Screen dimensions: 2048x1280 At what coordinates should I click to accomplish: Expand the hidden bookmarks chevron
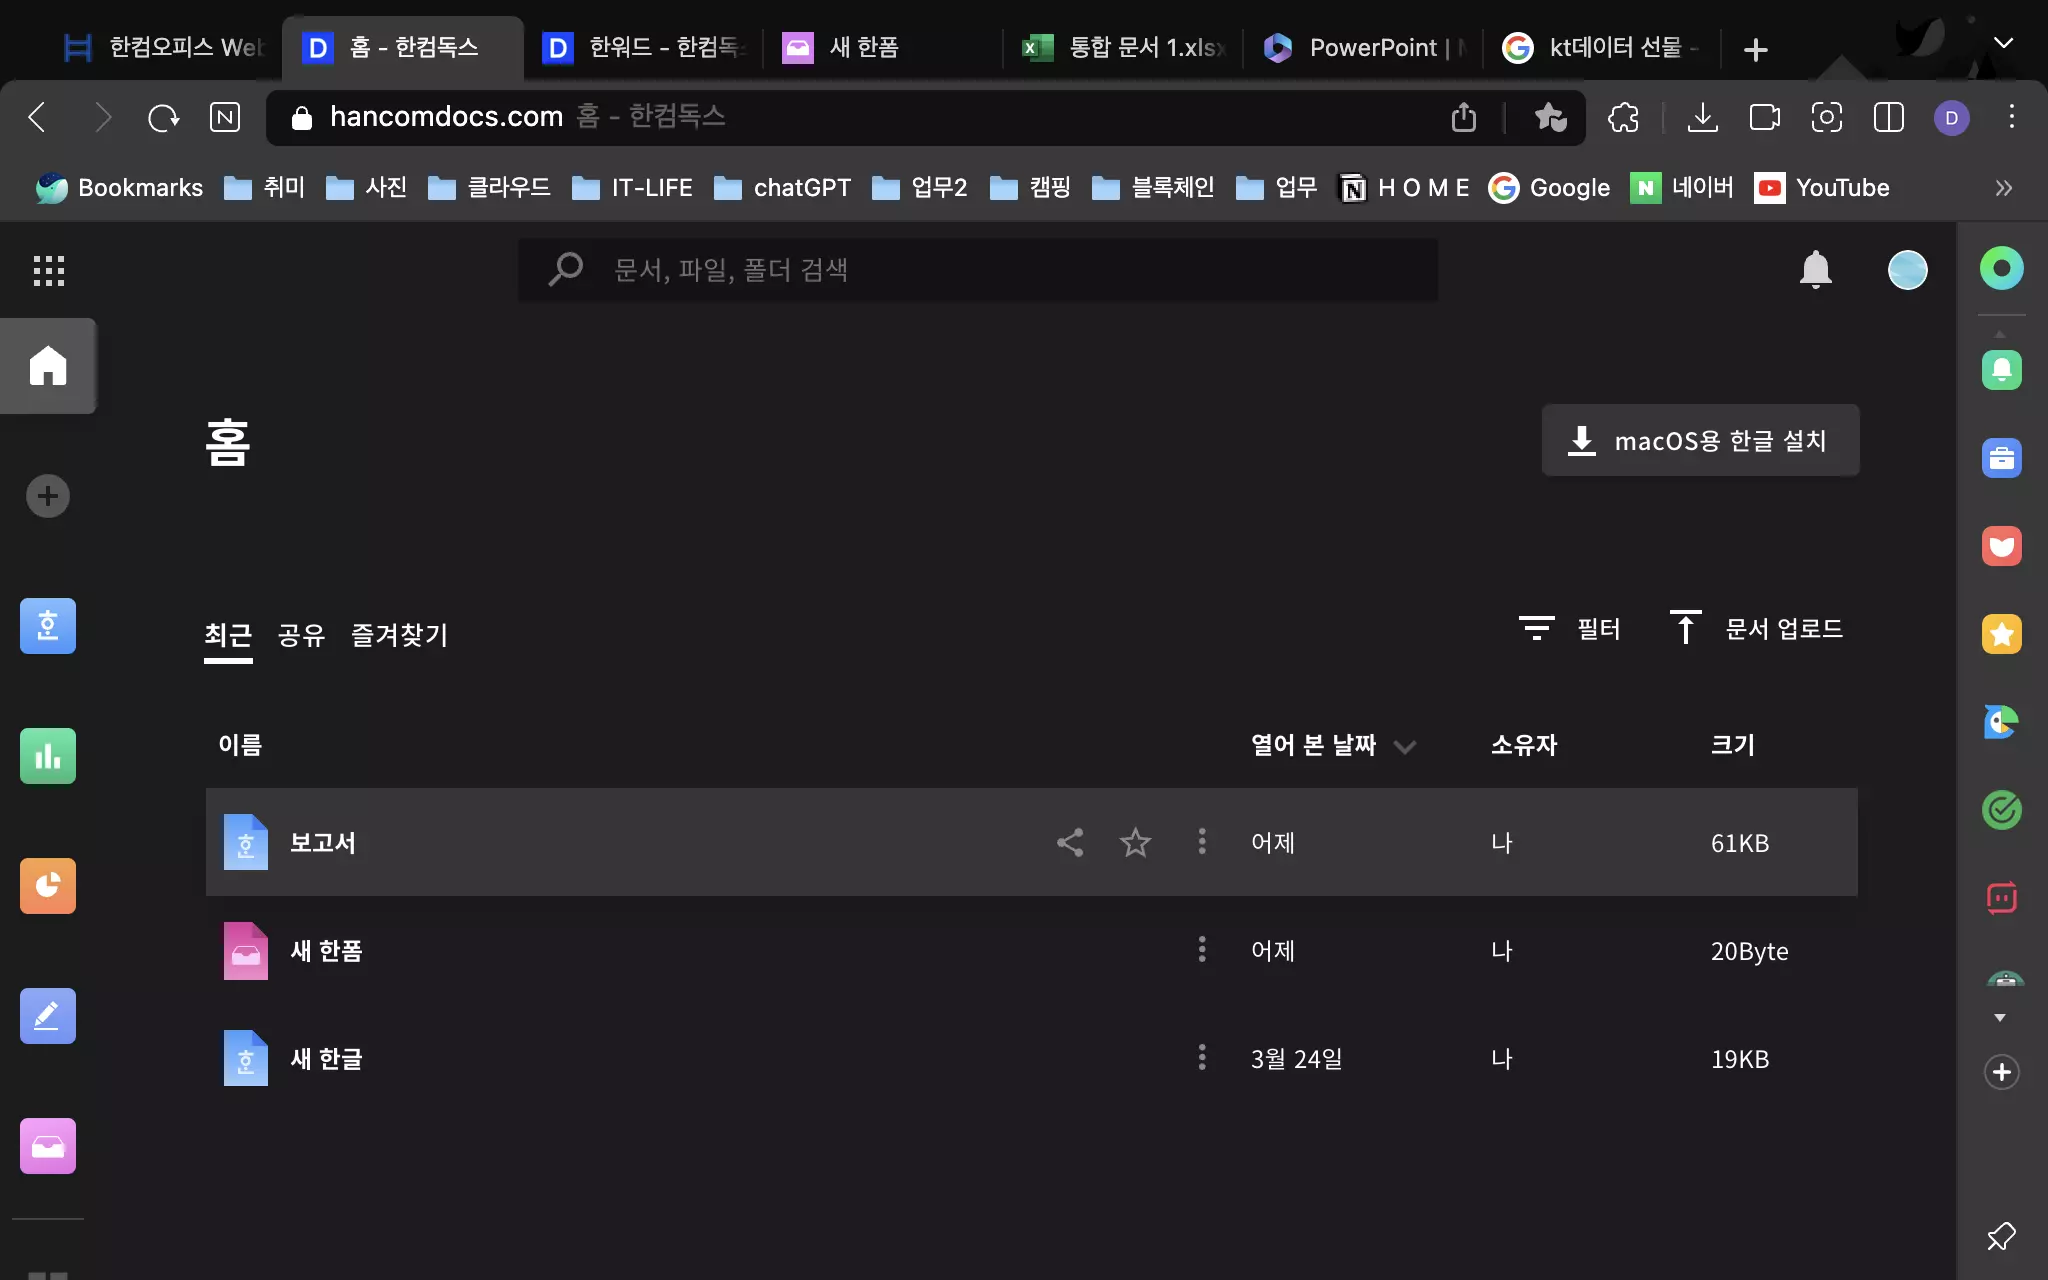[x=2003, y=188]
